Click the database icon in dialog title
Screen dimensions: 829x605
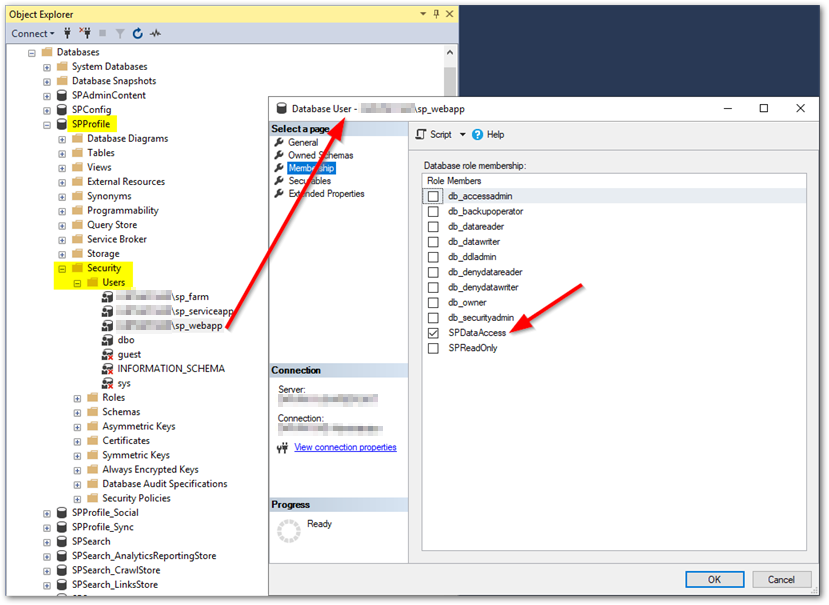pos(282,108)
